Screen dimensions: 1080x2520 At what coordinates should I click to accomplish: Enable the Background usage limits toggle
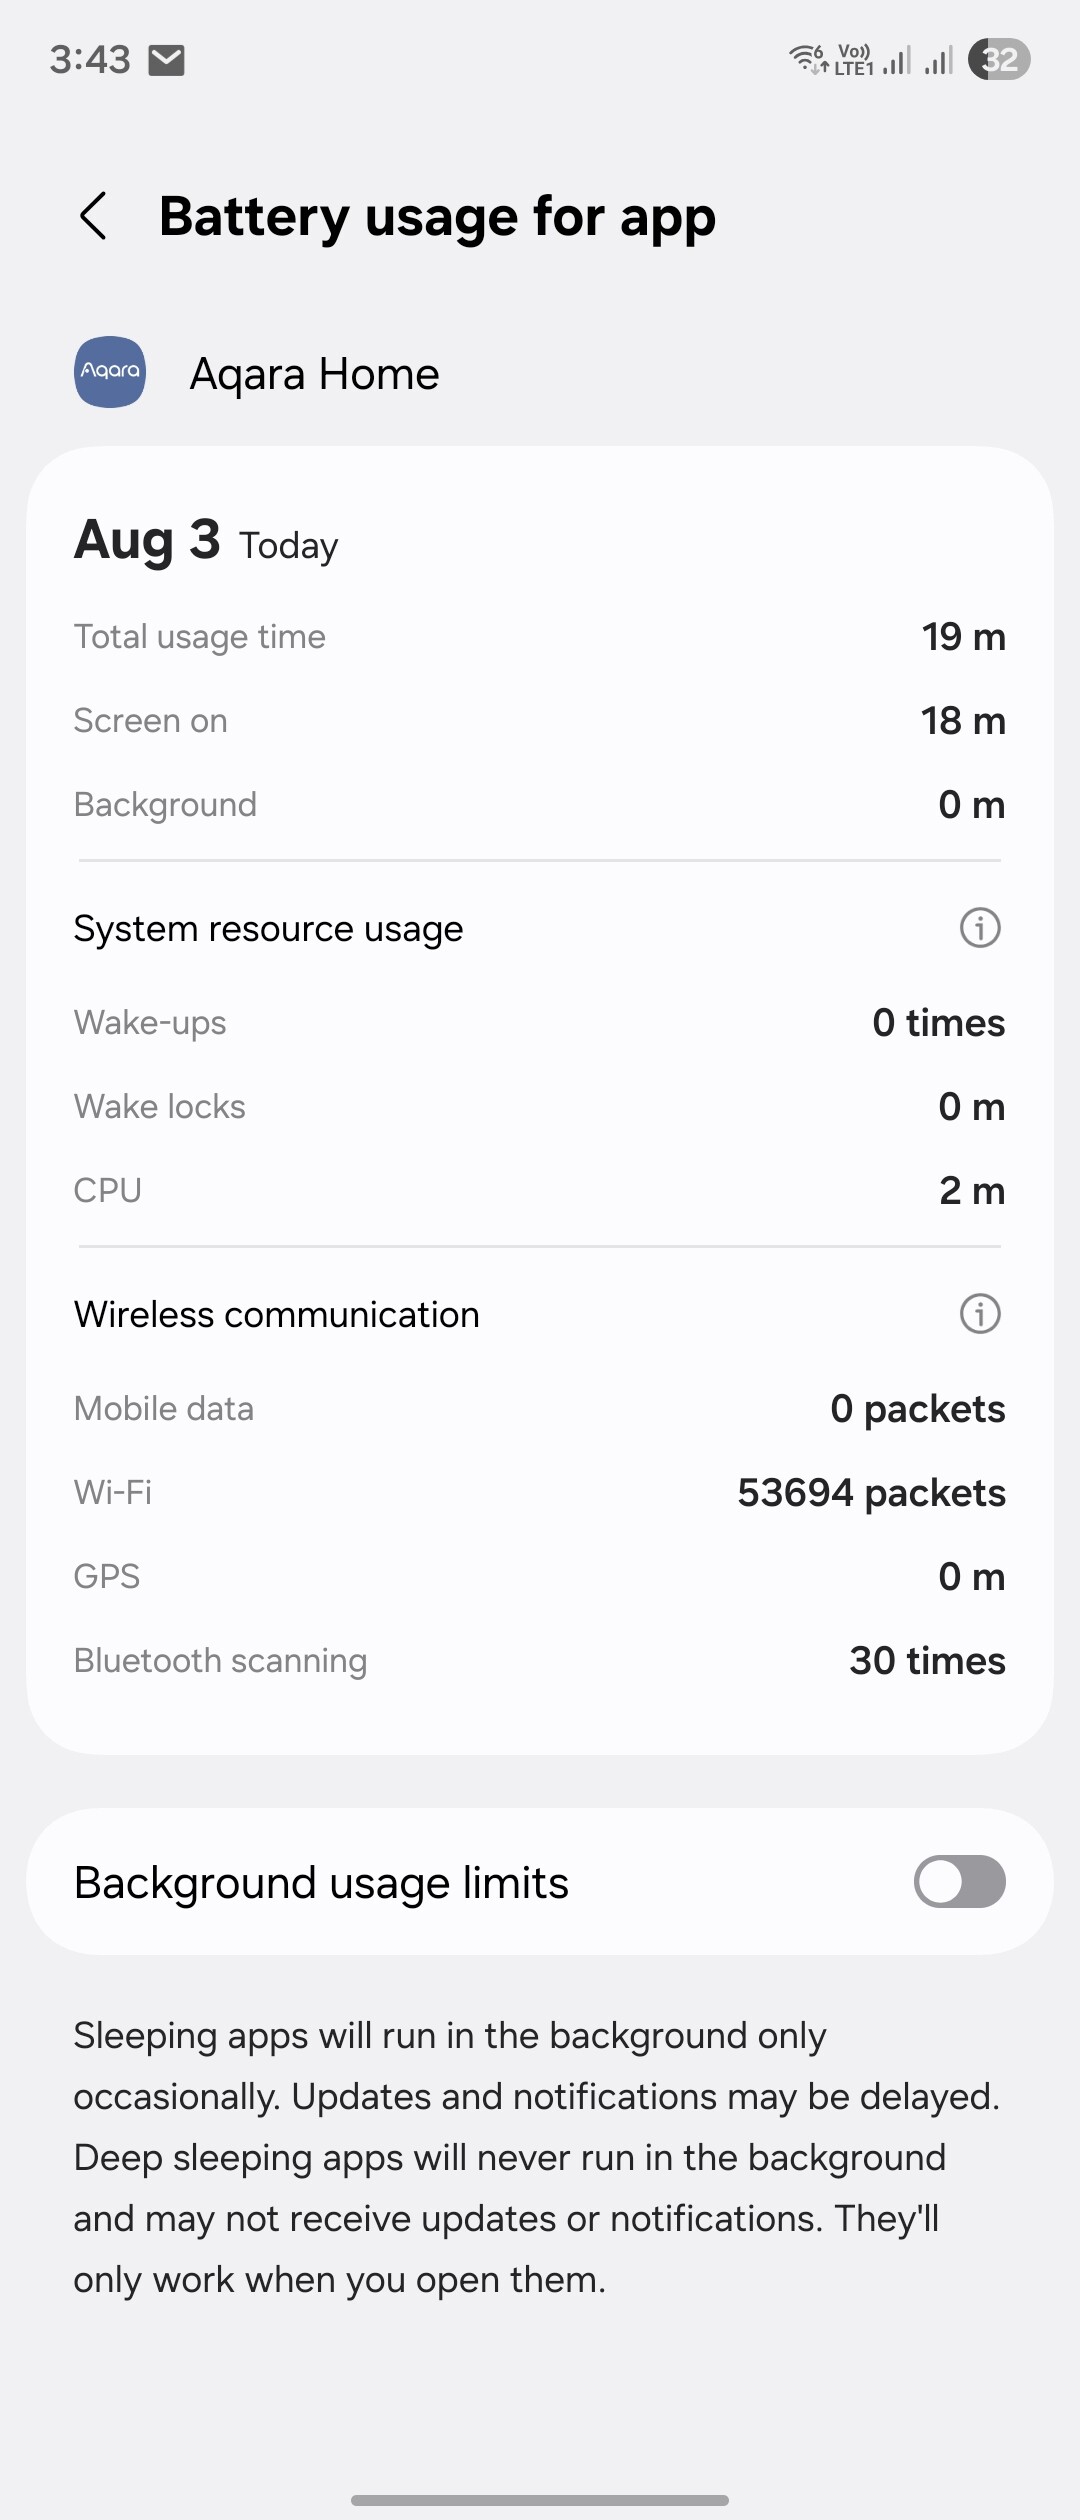click(x=959, y=1882)
